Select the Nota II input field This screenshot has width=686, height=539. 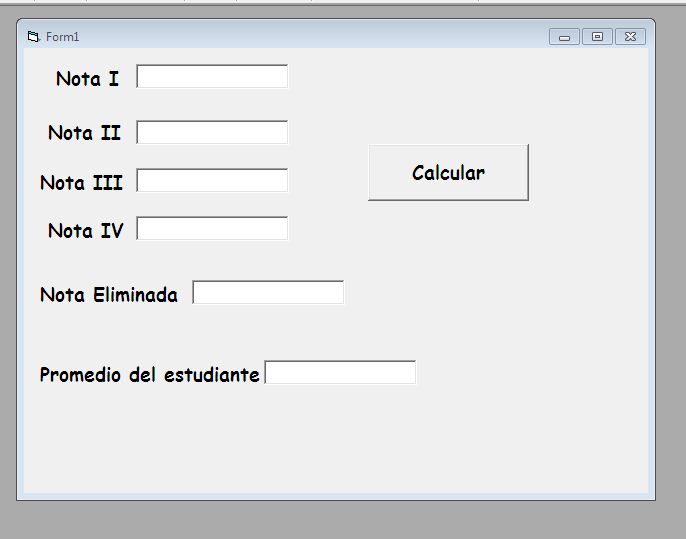[x=212, y=132]
